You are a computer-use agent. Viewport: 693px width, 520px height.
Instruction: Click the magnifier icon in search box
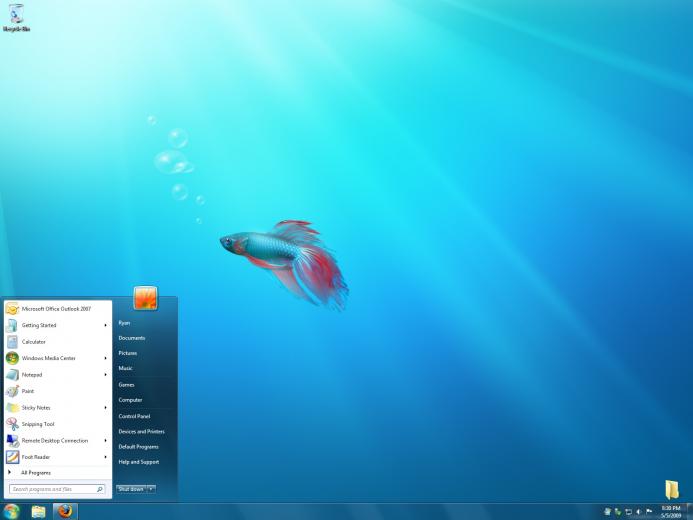[x=100, y=489]
